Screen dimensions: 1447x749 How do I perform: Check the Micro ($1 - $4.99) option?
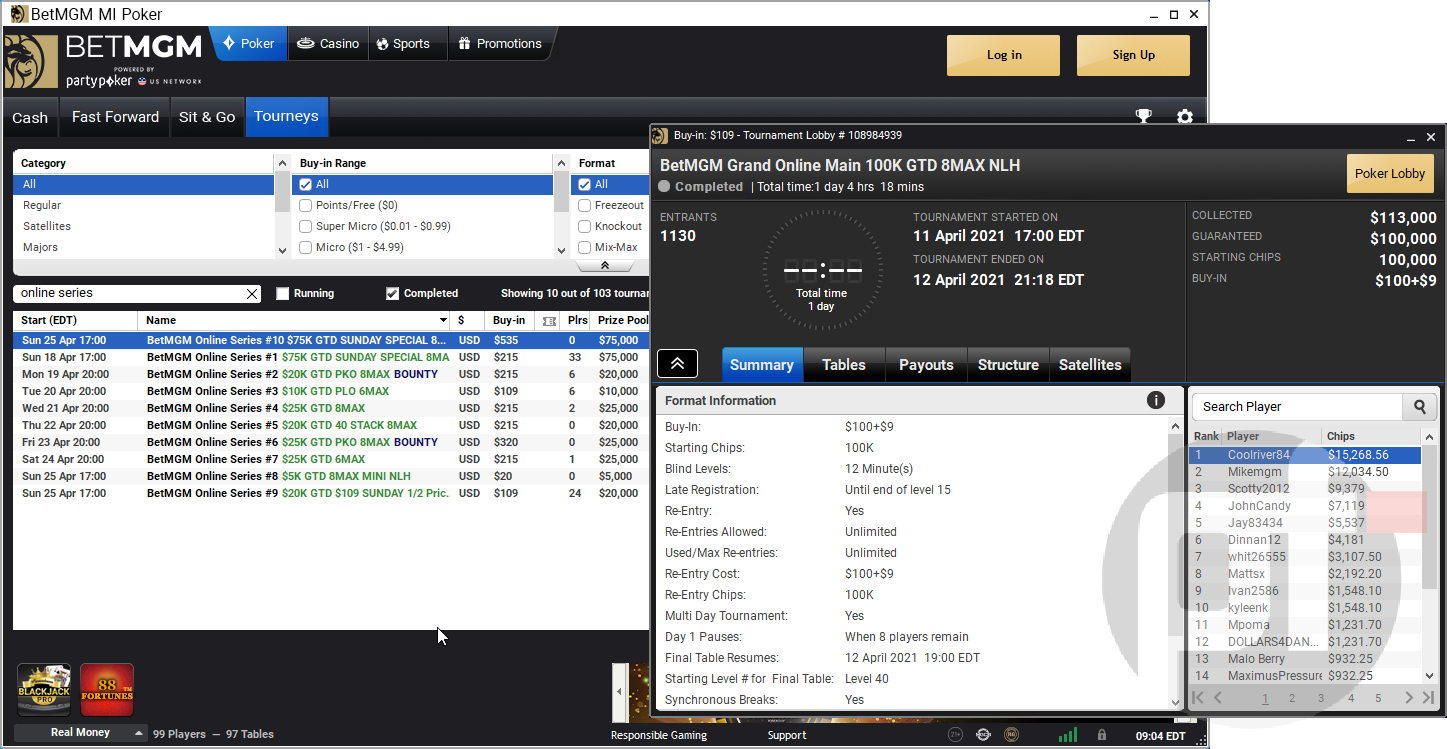coord(306,247)
